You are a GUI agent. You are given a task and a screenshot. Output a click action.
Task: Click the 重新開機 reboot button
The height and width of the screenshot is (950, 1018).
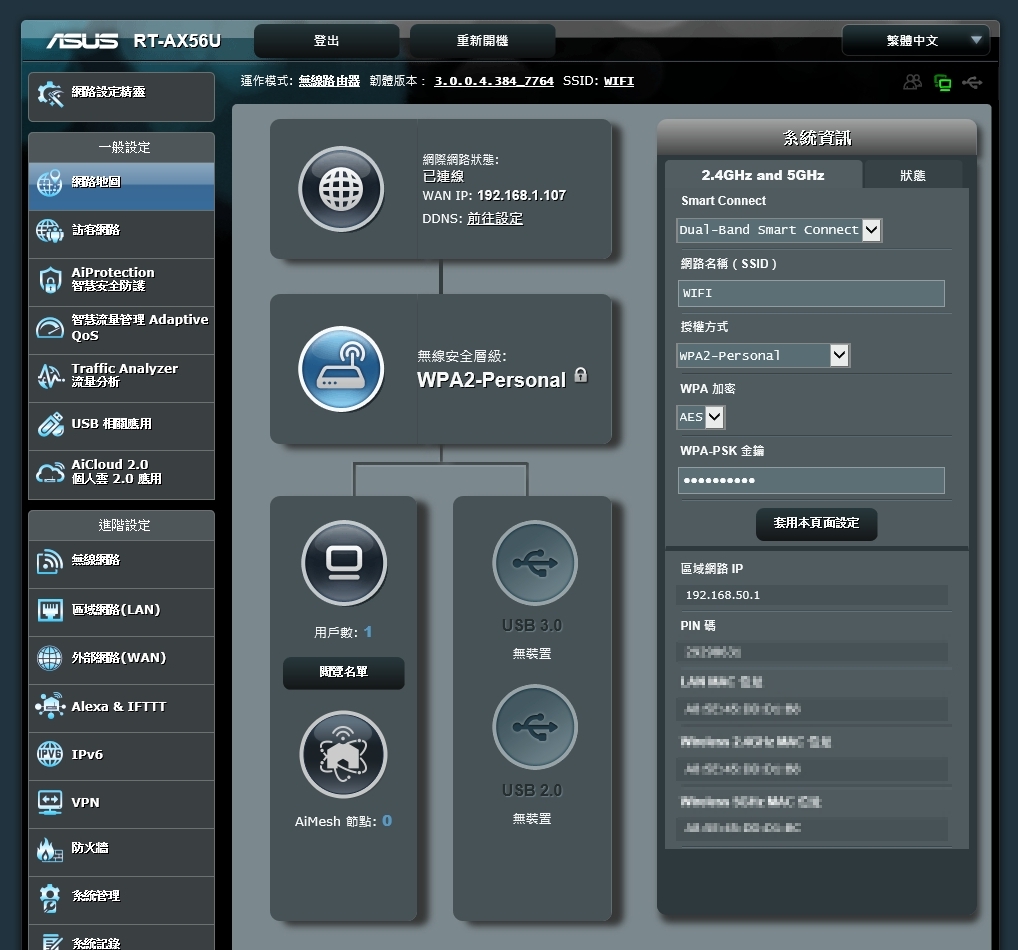[482, 40]
